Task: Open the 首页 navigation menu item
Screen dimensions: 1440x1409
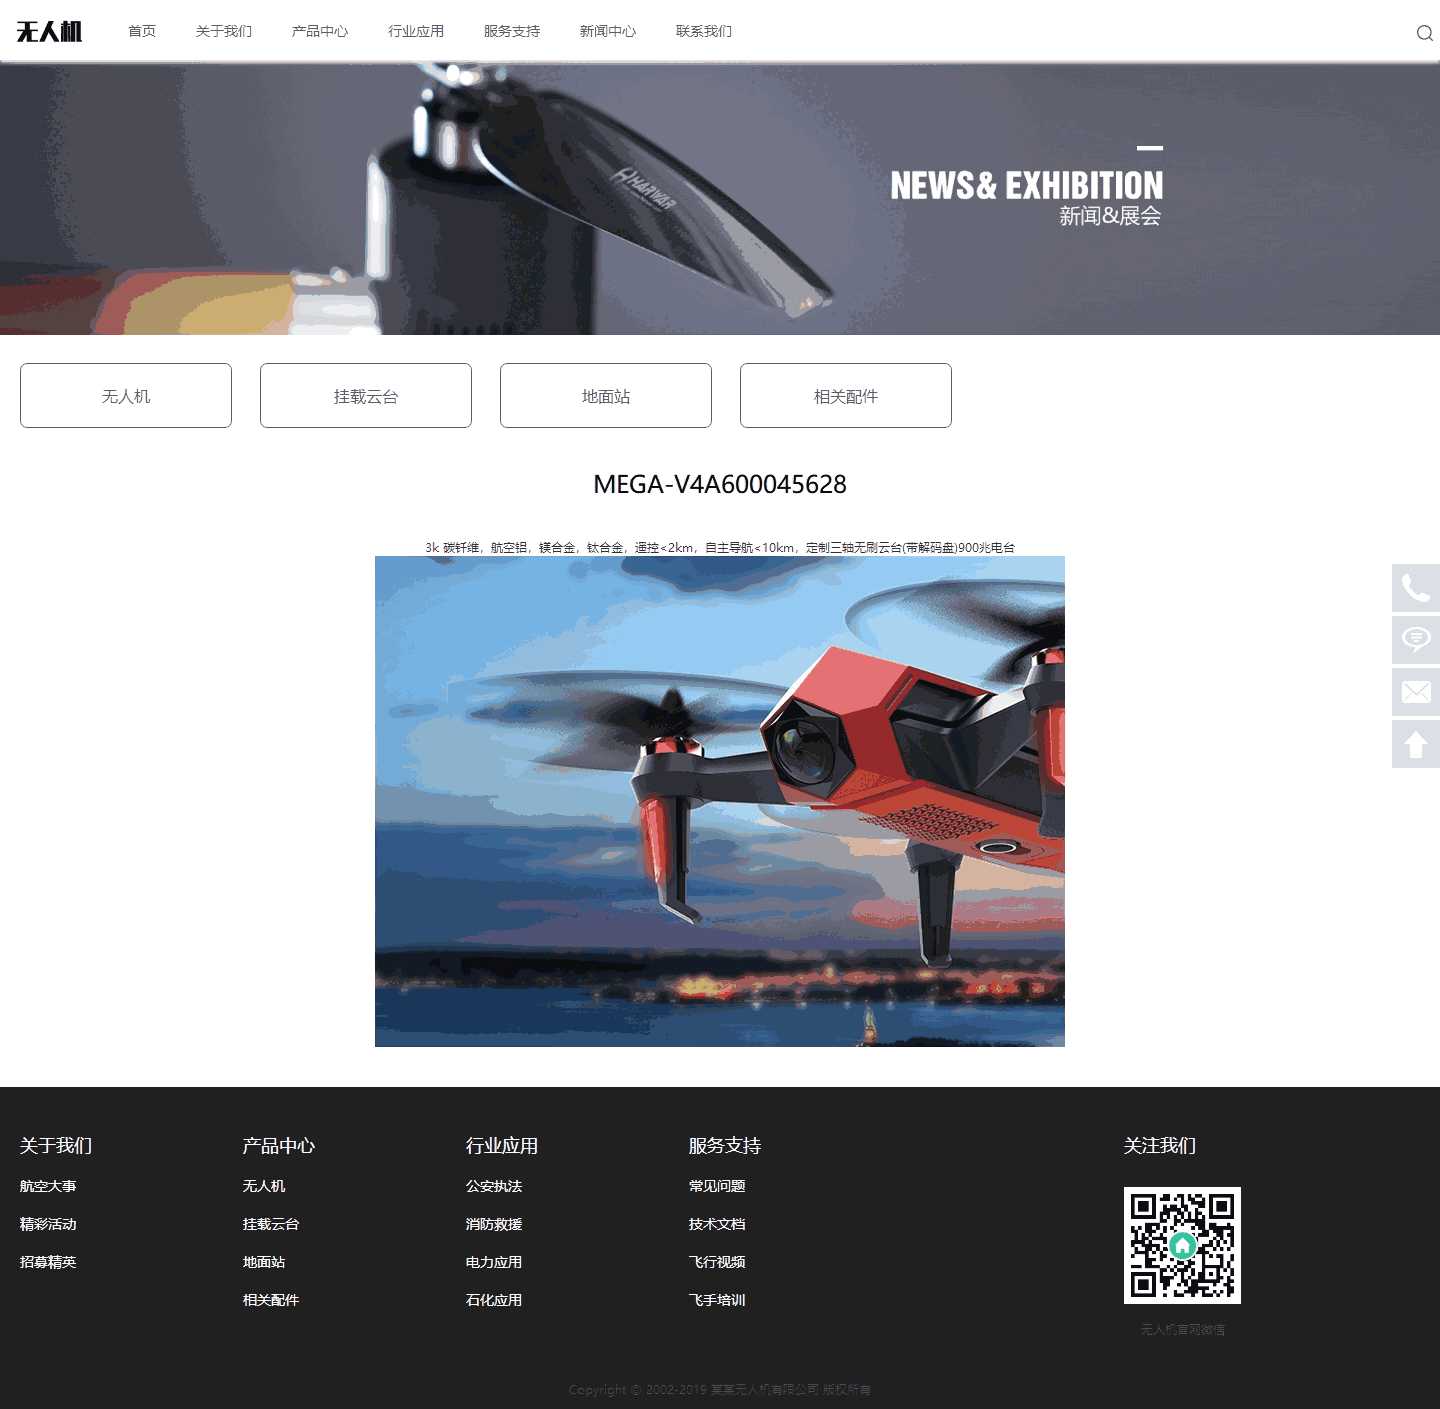Action: point(142,32)
